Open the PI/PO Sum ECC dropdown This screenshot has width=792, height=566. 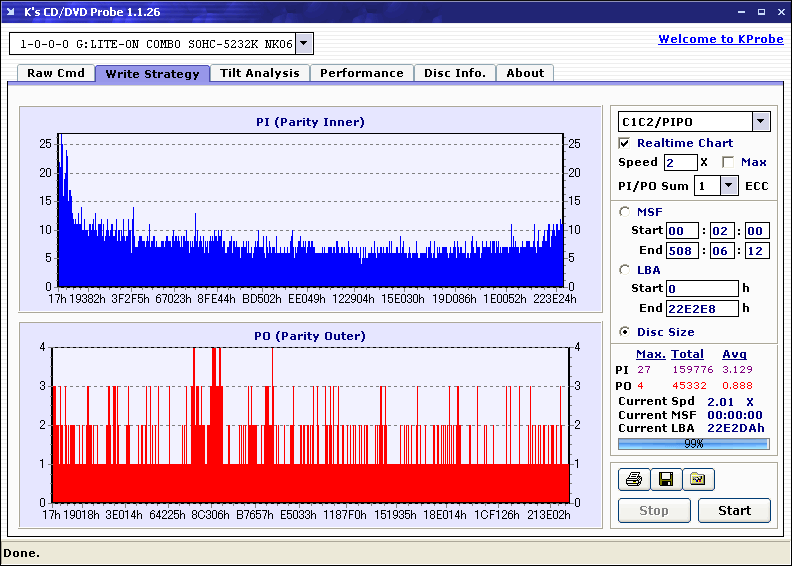coord(728,186)
